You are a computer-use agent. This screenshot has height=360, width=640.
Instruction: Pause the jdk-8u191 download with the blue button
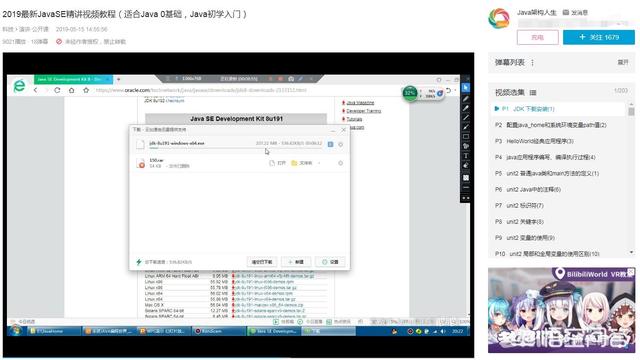coord(330,144)
